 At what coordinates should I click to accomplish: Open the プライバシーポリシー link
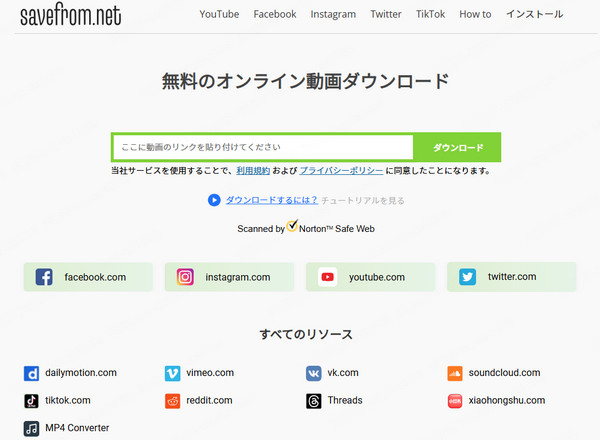(x=341, y=171)
